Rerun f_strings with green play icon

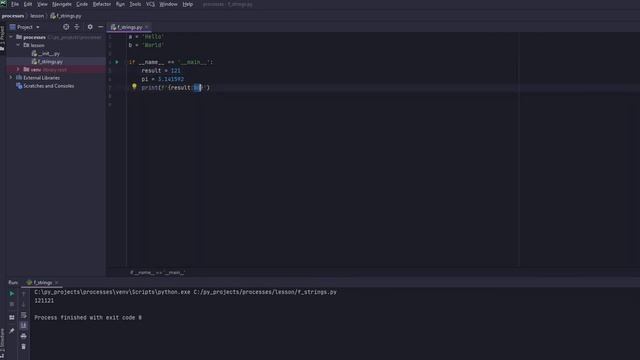[x=12, y=293]
